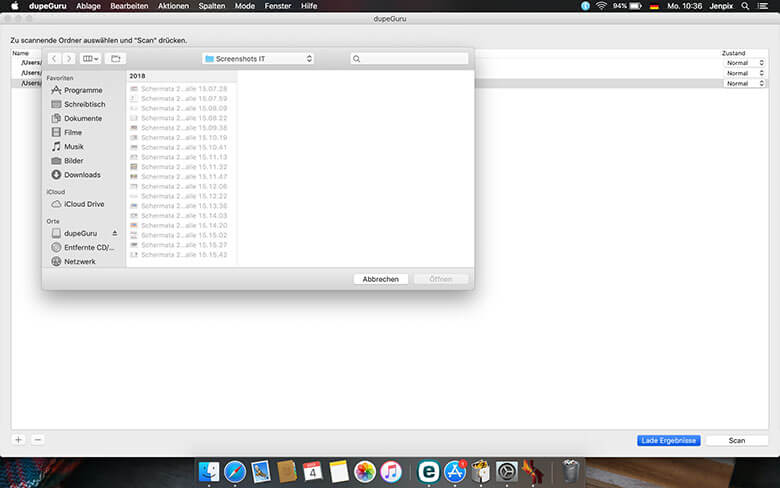Click the back navigation arrow in file dialog

click(54, 59)
